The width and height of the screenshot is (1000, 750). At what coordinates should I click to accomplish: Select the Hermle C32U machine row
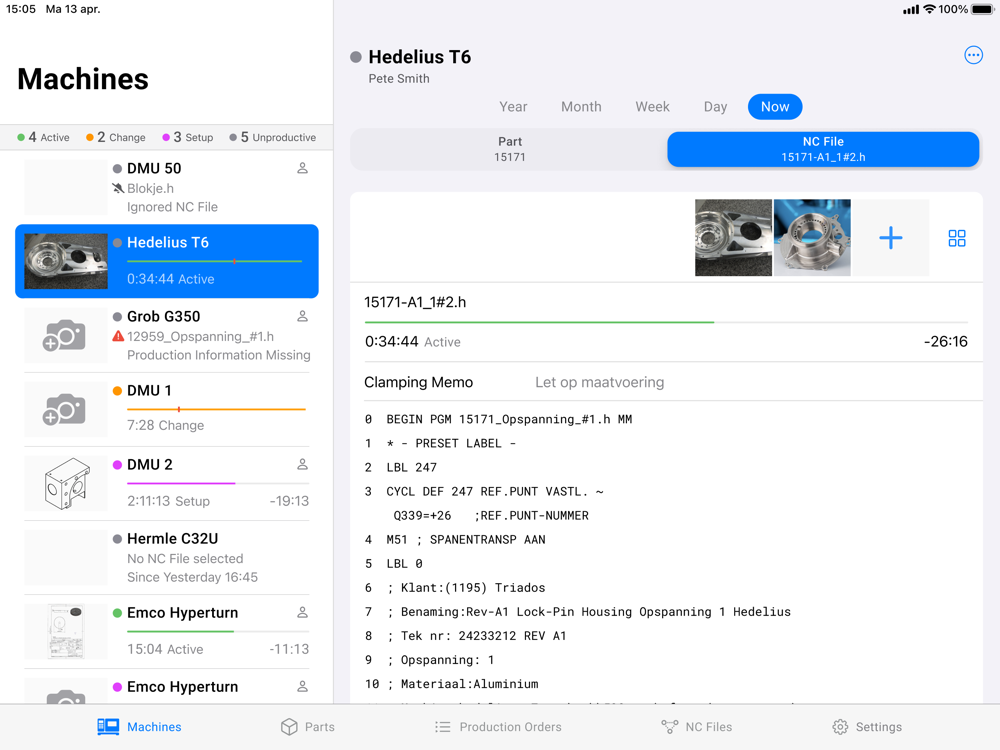click(x=166, y=557)
